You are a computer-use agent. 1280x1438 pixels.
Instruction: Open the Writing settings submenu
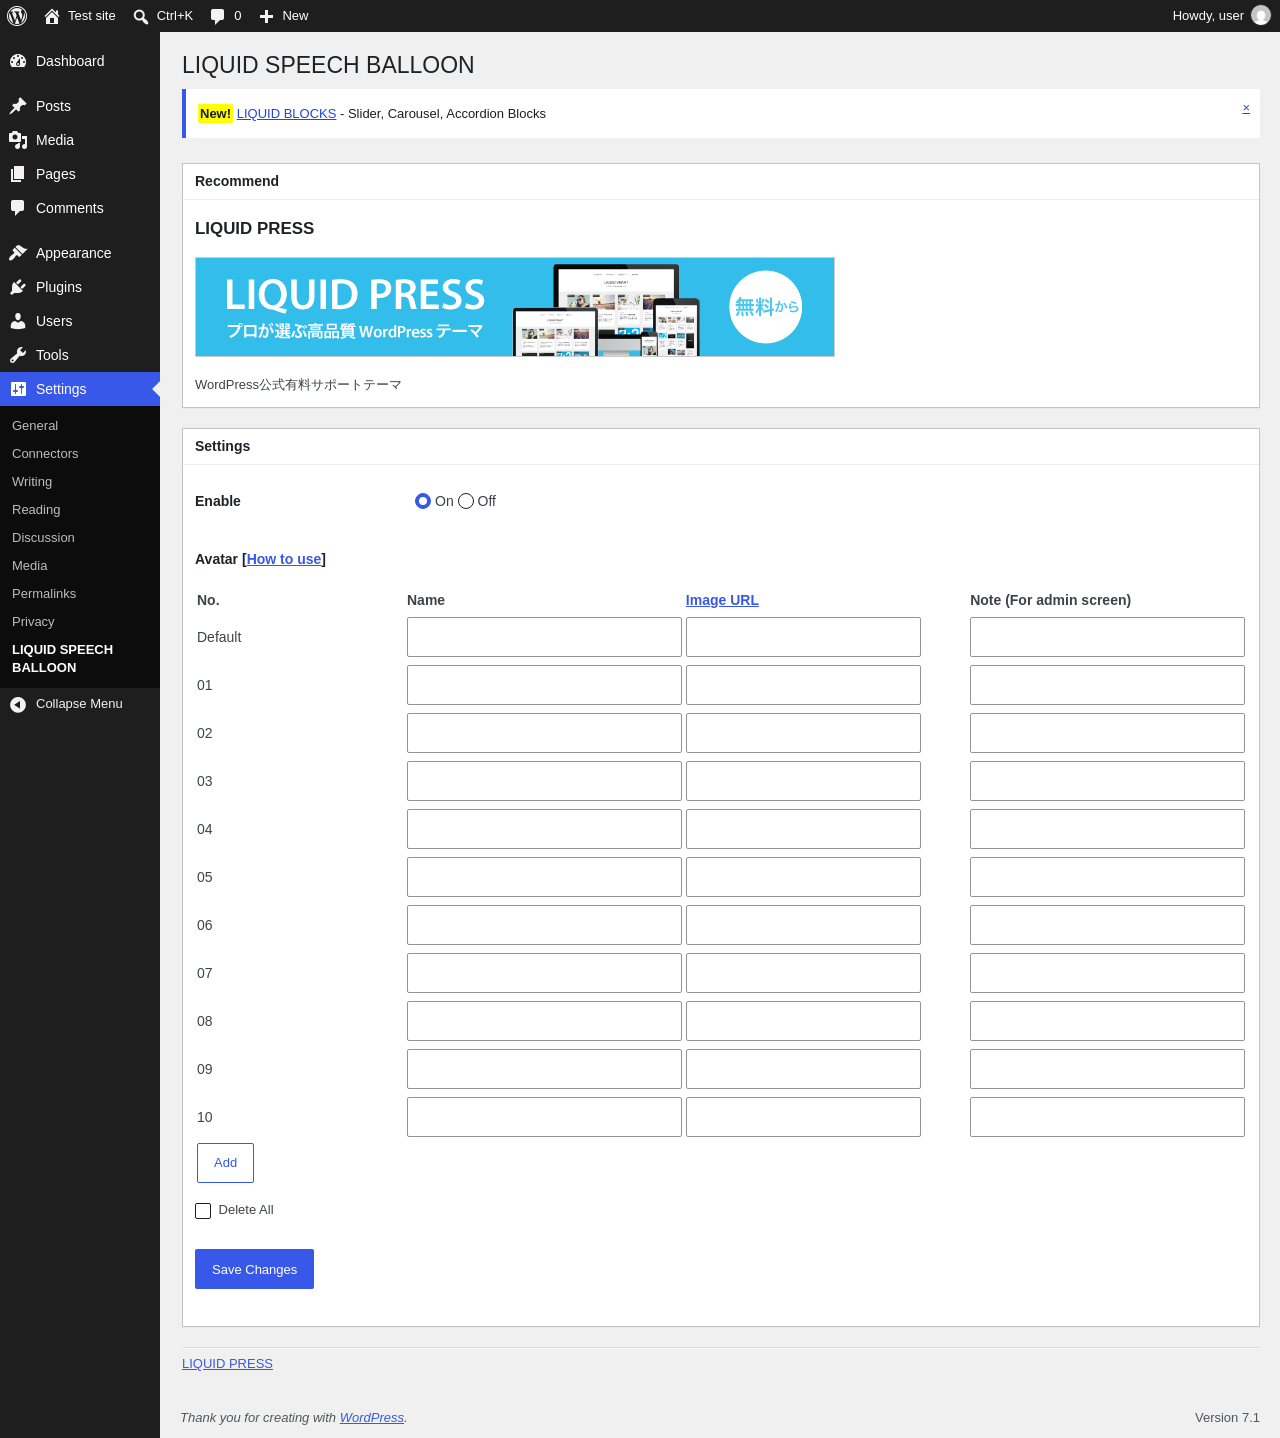(32, 482)
